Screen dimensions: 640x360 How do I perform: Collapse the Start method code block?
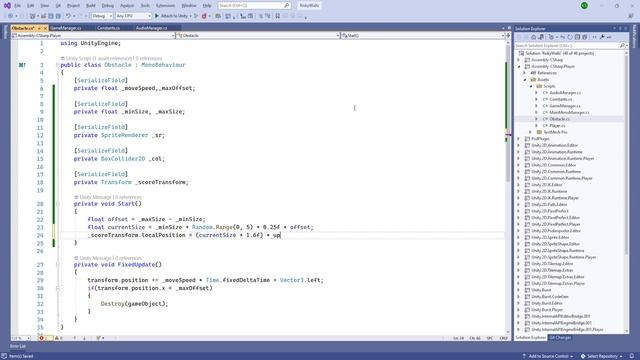click(x=58, y=204)
